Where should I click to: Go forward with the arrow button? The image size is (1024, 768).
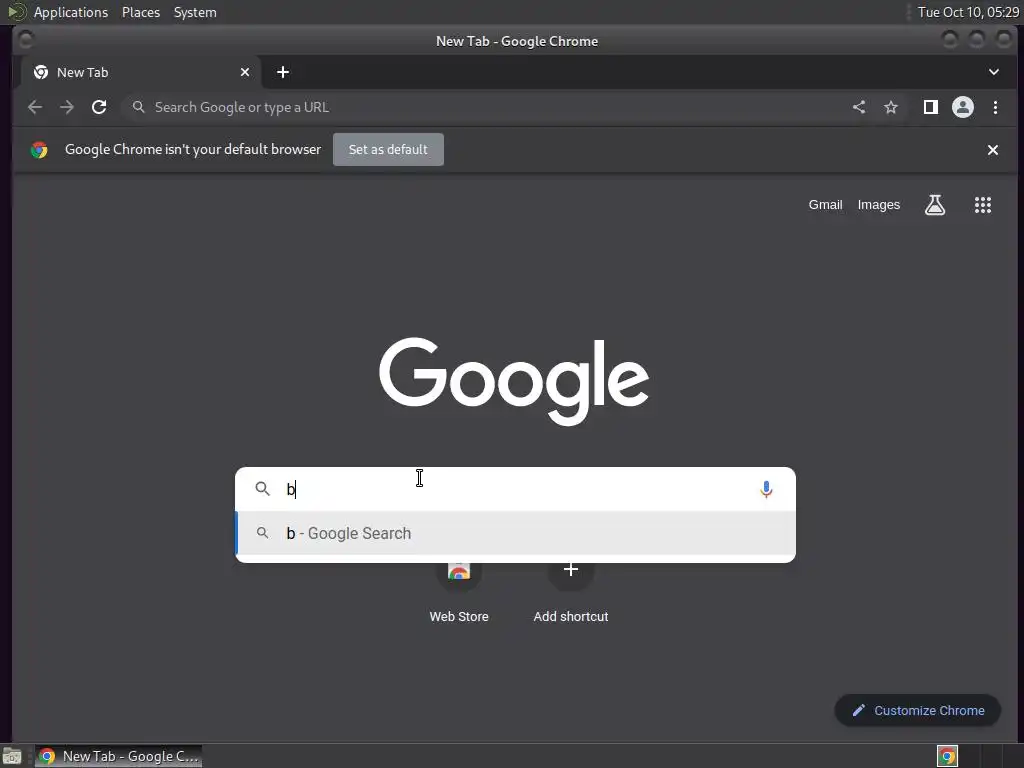tap(67, 107)
